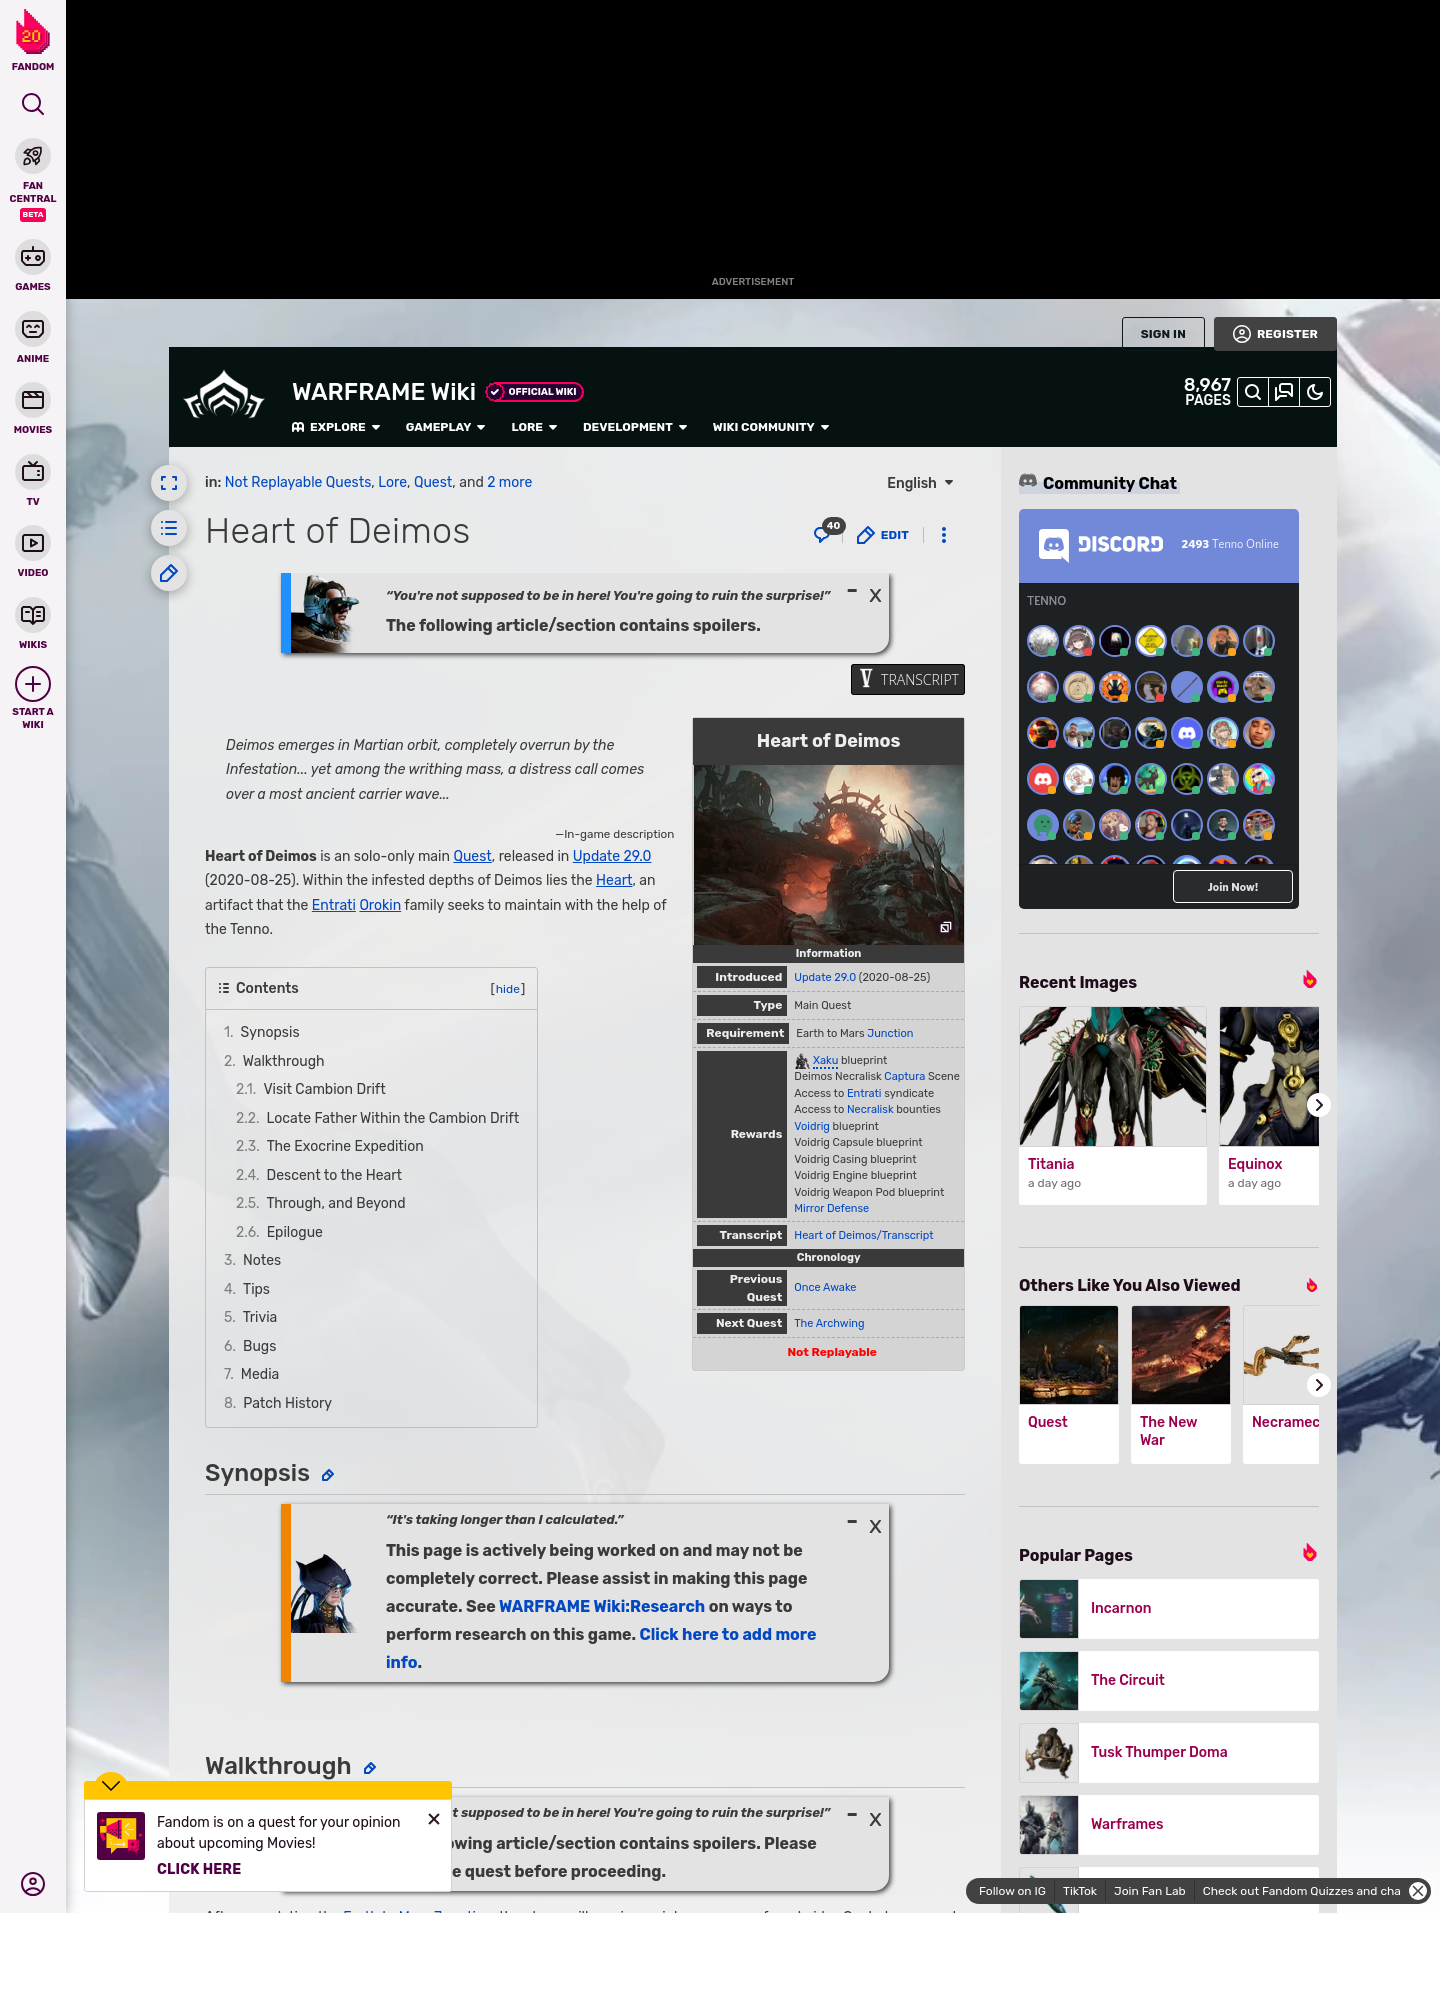Open the Games sidebar icon
1440x2000 pixels.
click(33, 257)
